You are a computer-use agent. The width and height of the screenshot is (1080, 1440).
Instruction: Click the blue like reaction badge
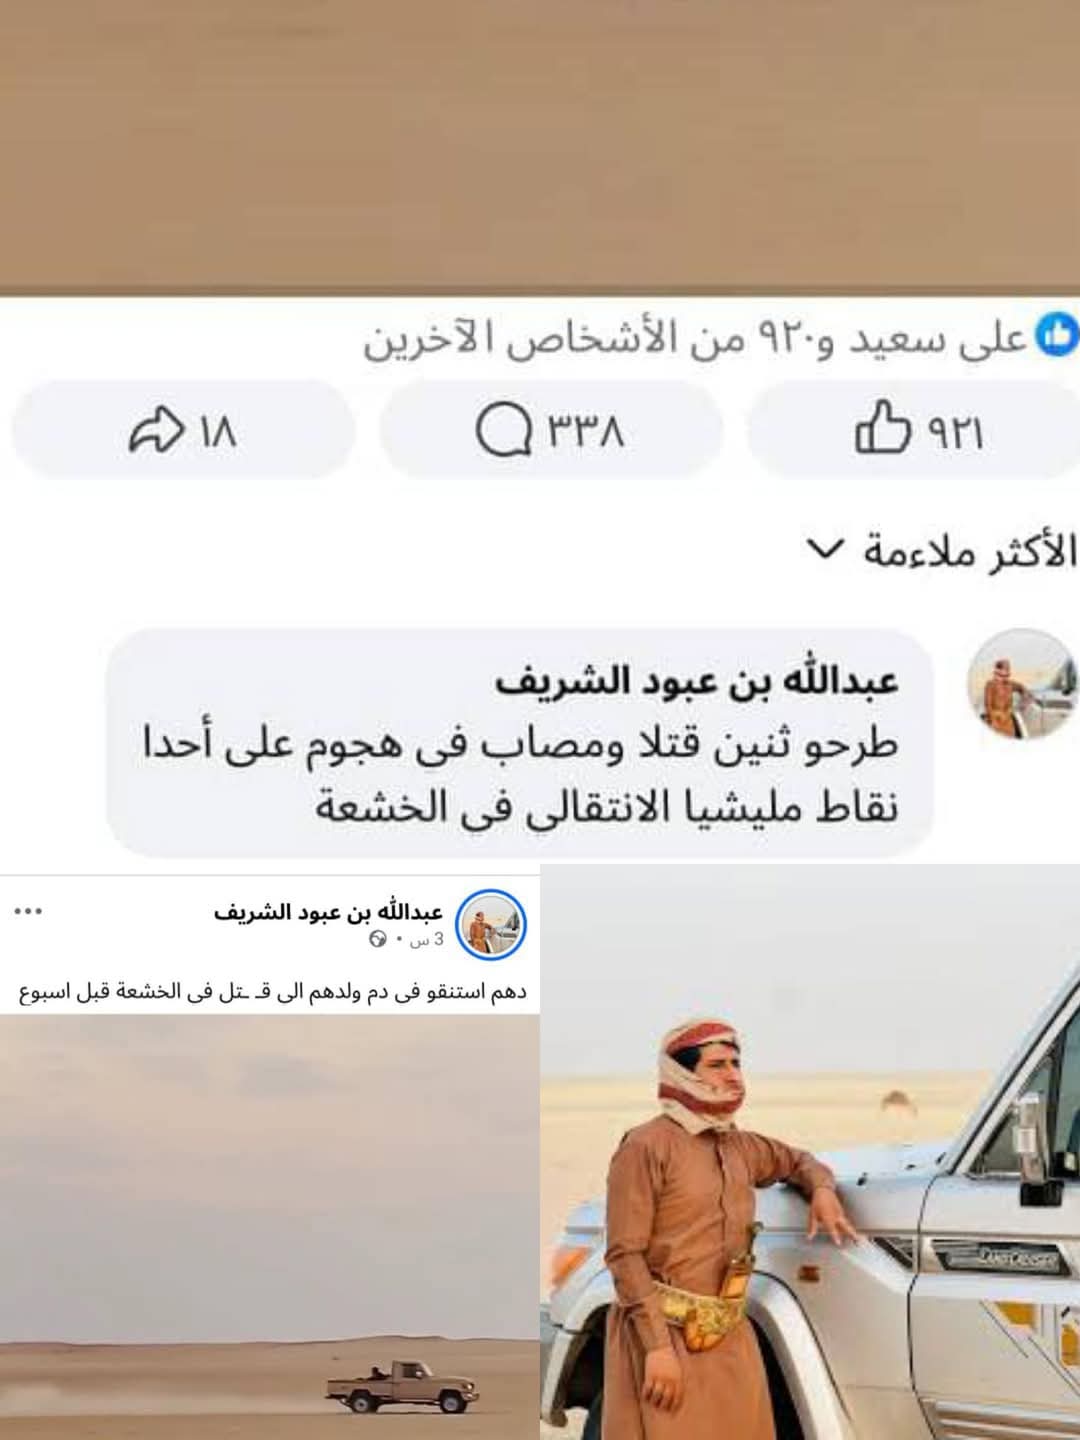point(1058,336)
